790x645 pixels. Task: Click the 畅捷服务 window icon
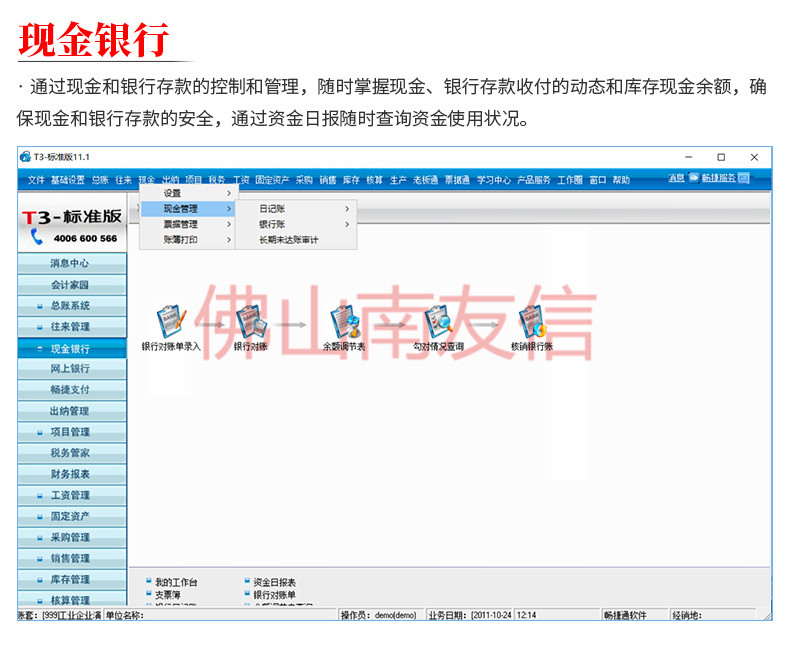(x=744, y=177)
